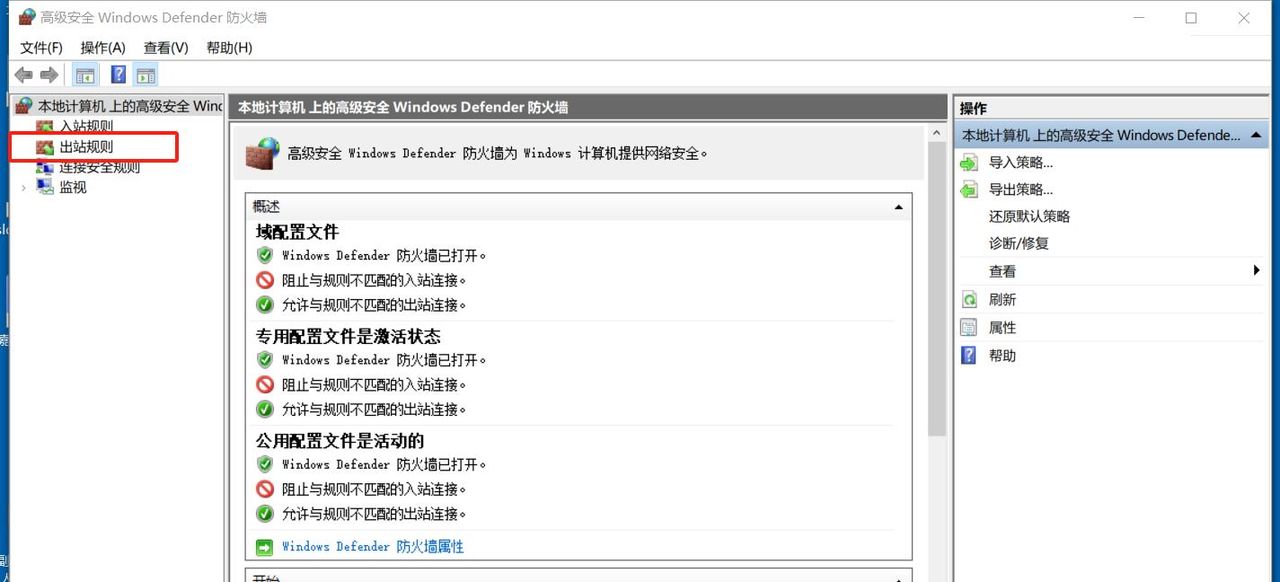Click the green shield under 公用配置文件

click(264, 464)
